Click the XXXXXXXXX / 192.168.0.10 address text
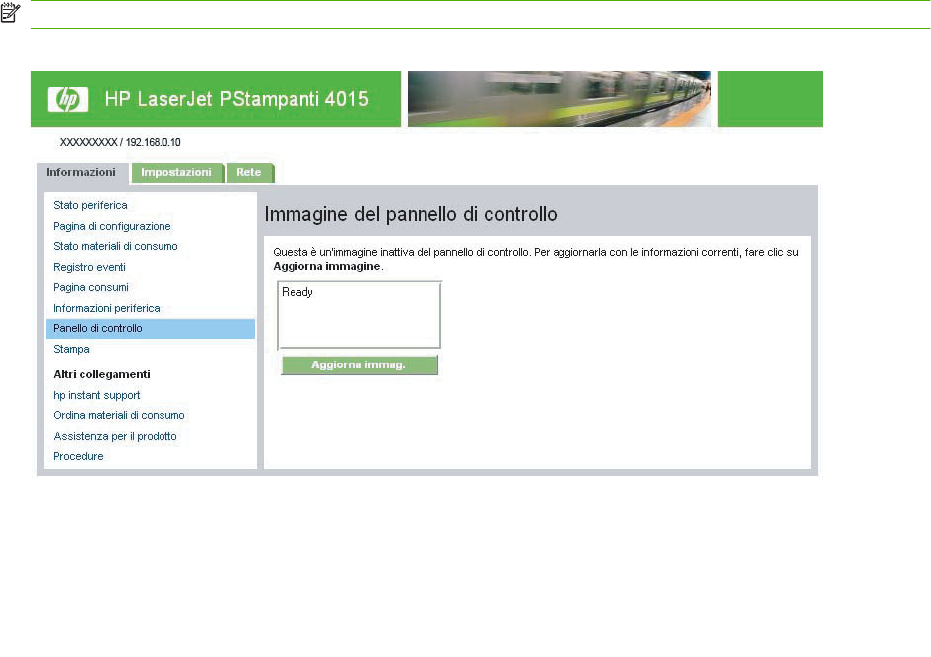Viewport: 931px width, 657px height. click(120, 142)
